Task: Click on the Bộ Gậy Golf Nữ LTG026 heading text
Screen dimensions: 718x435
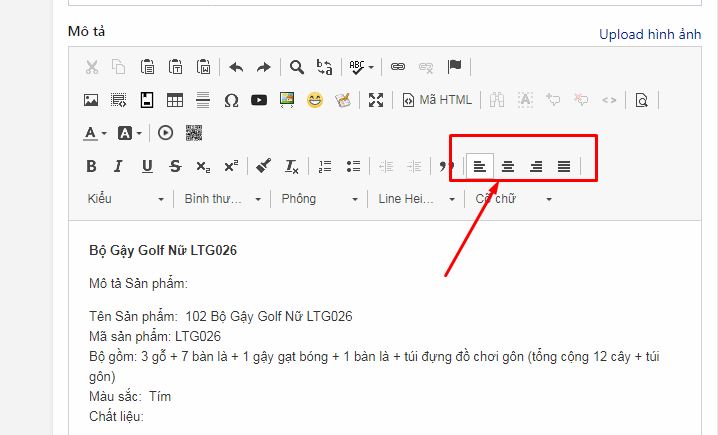Action: point(162,250)
